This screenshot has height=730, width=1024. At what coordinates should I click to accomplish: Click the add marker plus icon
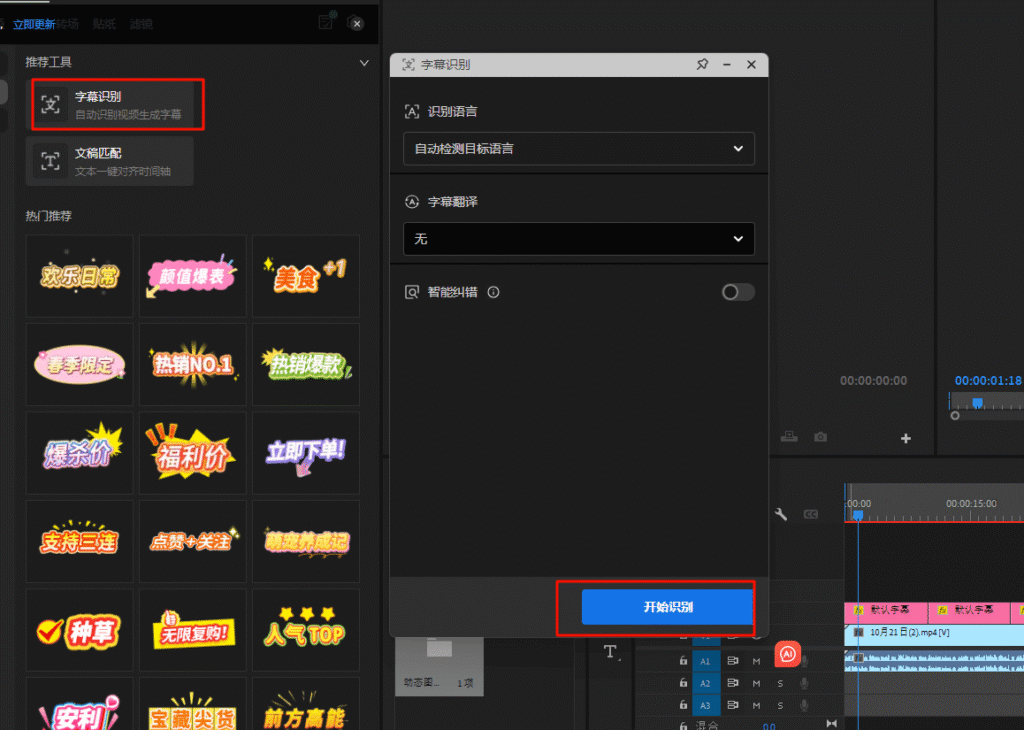click(905, 438)
